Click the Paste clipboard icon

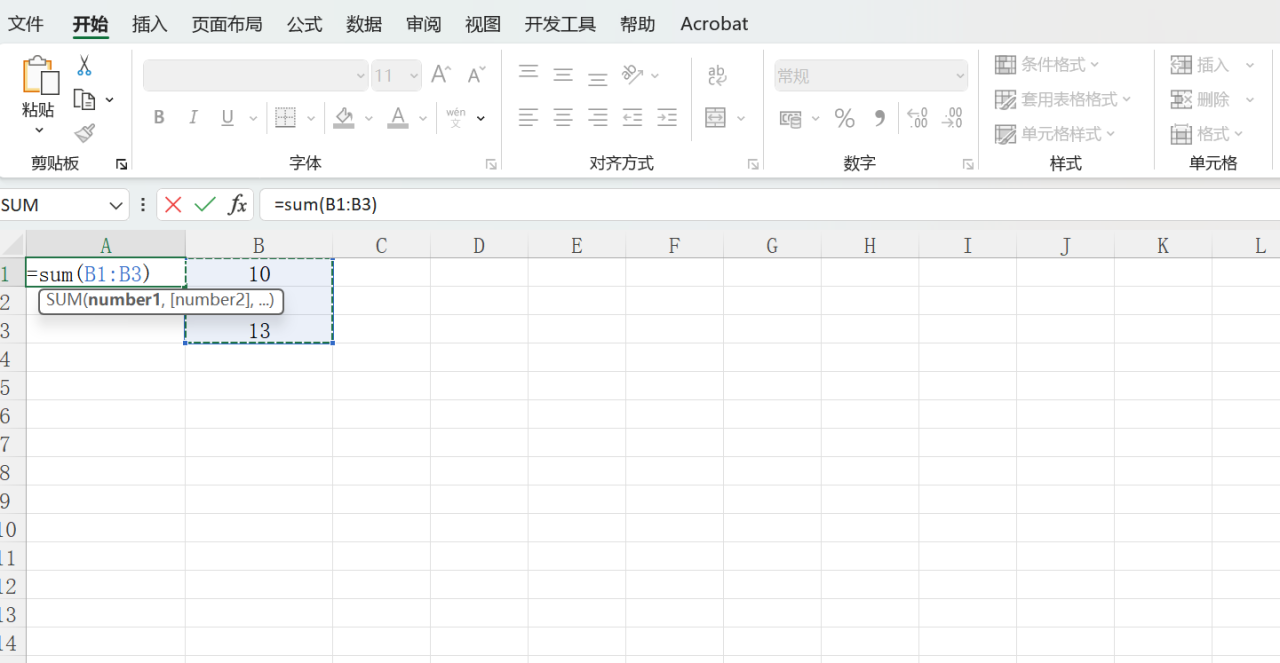point(39,76)
